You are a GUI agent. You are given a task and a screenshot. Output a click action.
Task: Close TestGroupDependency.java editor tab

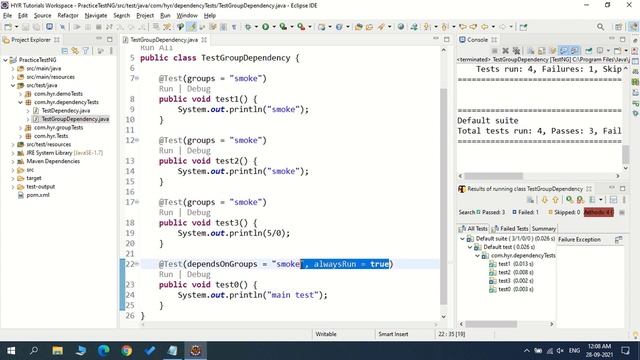click(204, 40)
